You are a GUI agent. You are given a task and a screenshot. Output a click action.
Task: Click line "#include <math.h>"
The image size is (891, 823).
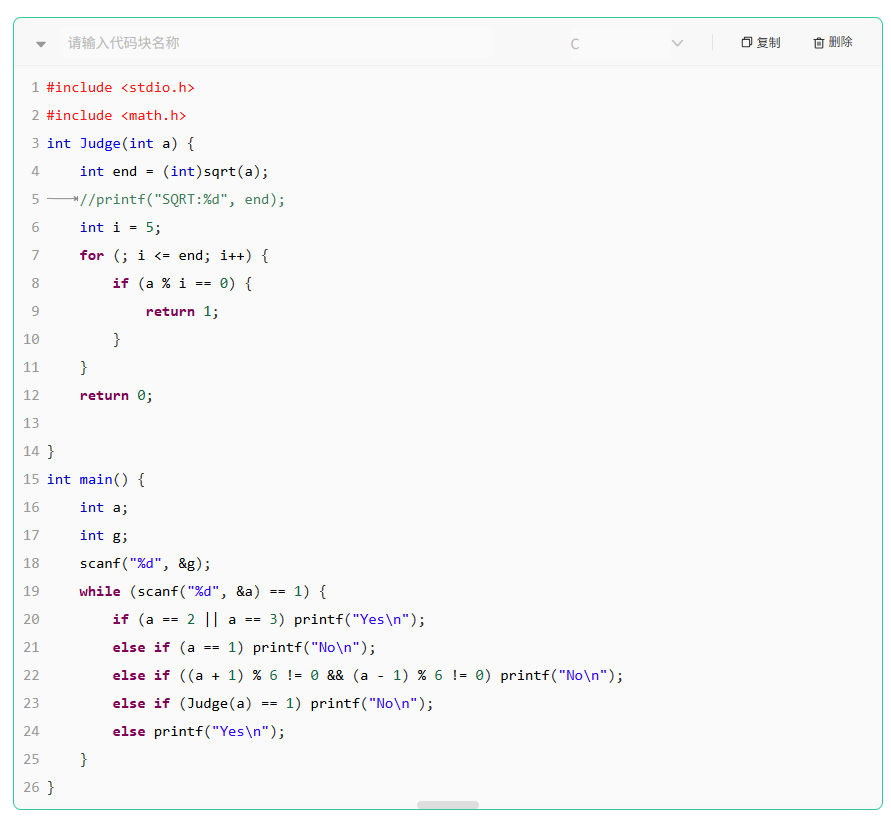[116, 115]
